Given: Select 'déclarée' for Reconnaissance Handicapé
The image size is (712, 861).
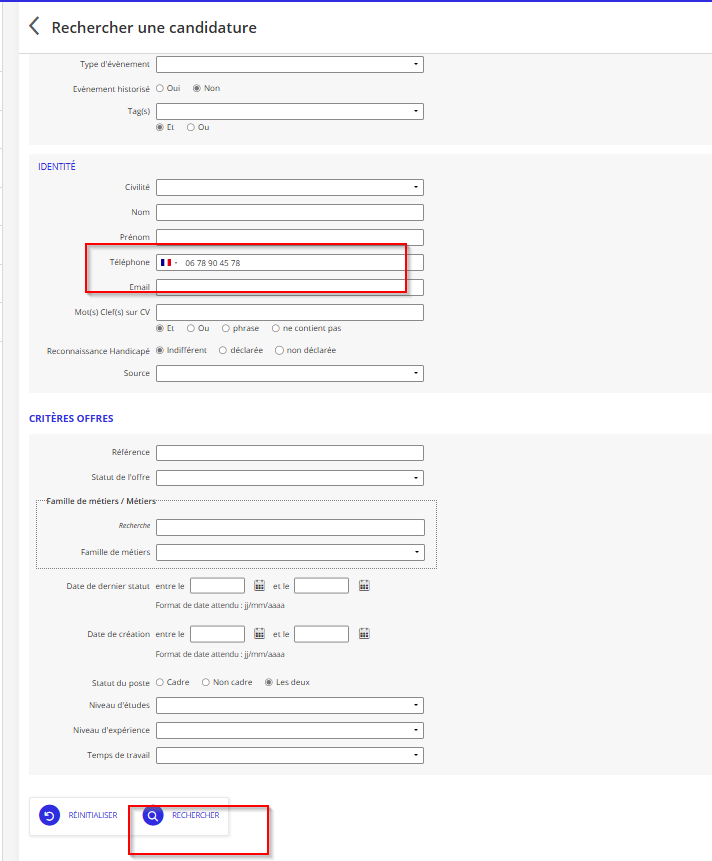Looking at the screenshot, I should pyautogui.click(x=222, y=351).
